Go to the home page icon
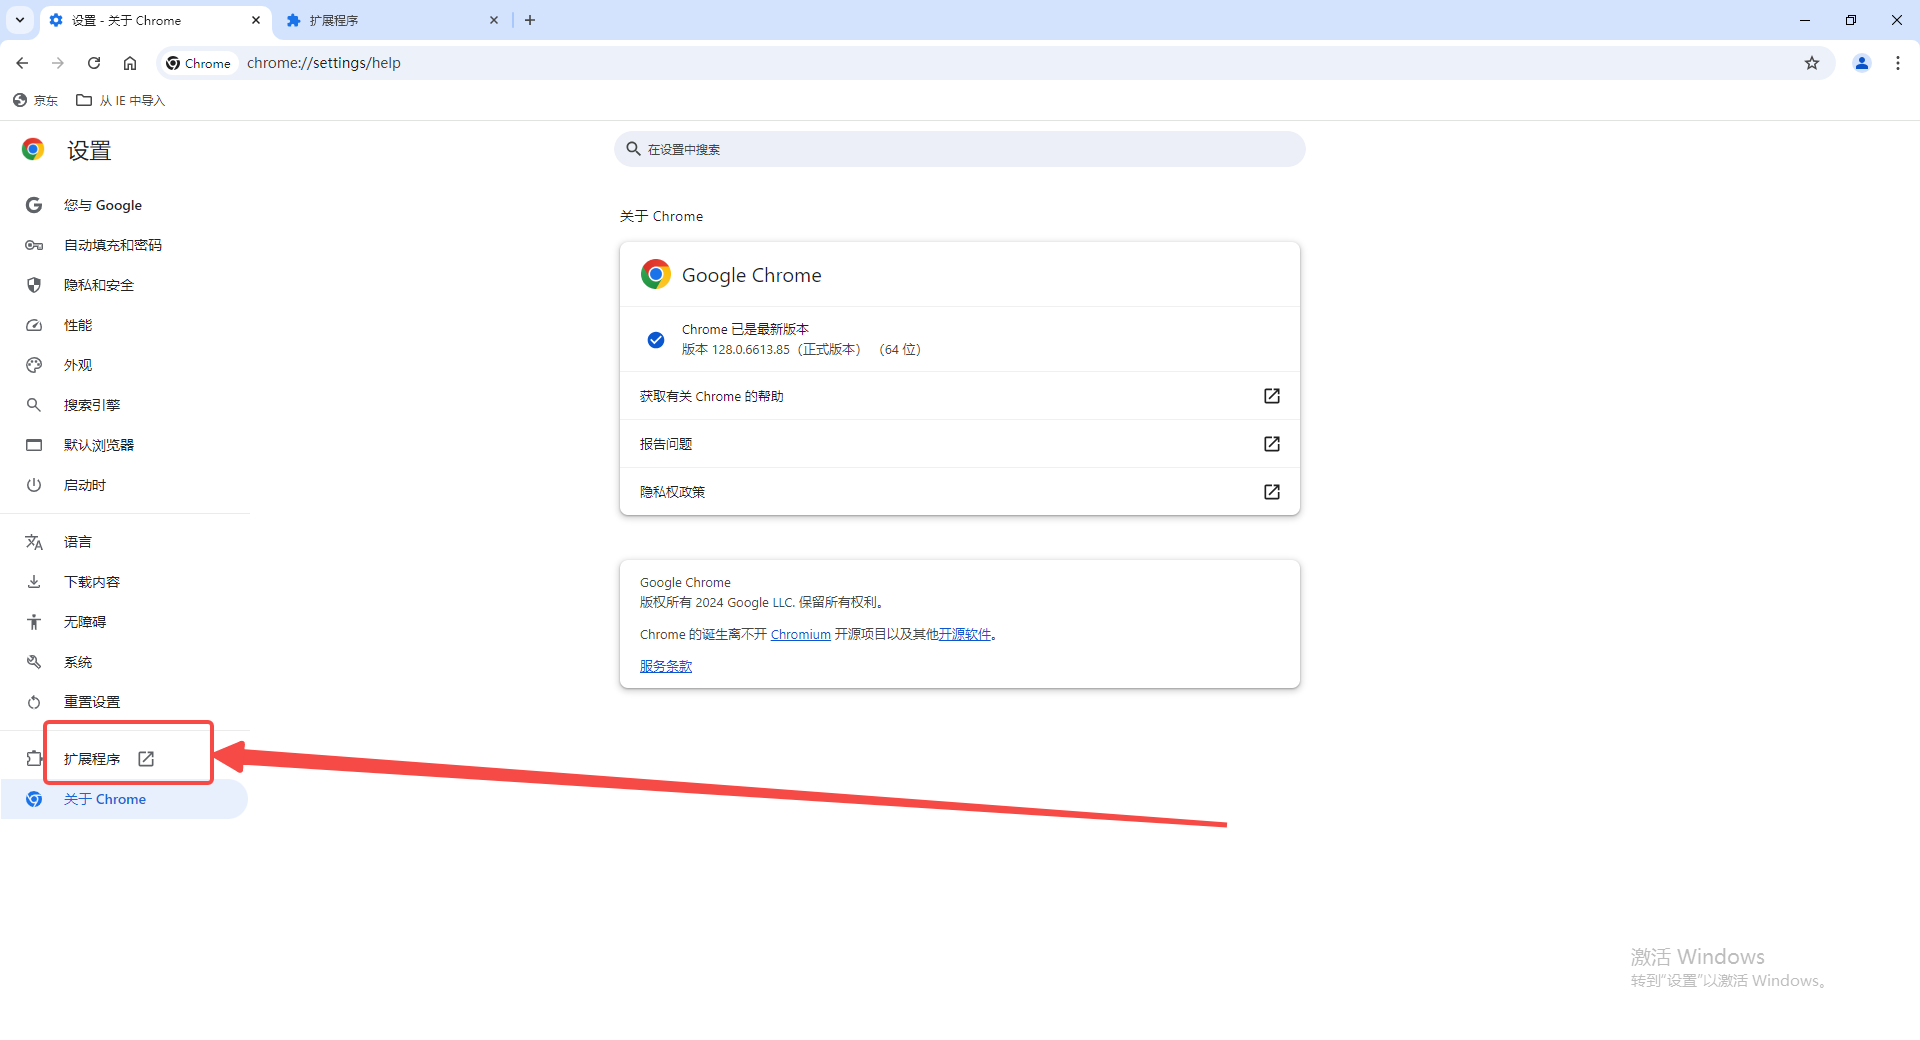 pos(130,63)
